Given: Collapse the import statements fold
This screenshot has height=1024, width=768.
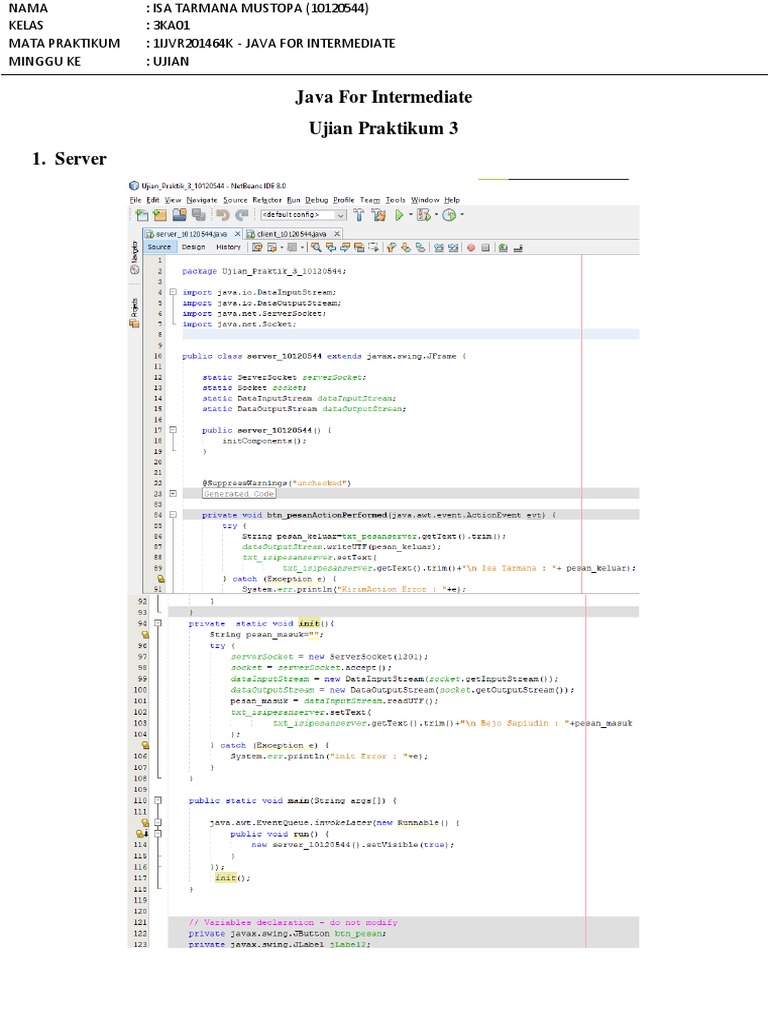Looking at the screenshot, I should [173, 292].
